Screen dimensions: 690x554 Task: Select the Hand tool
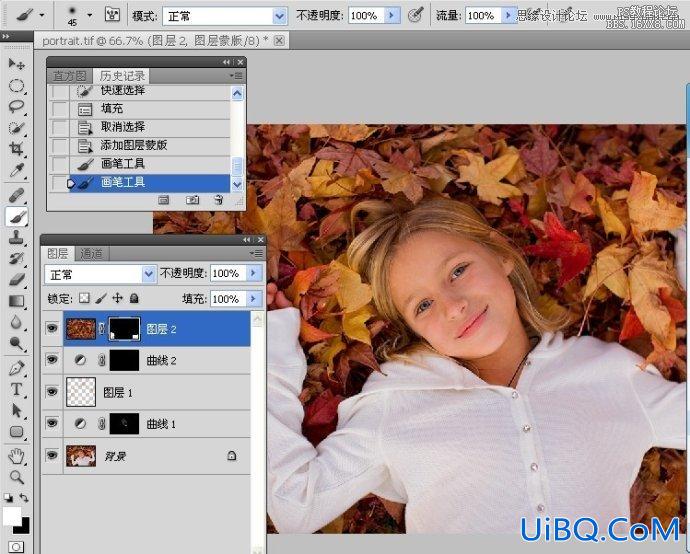tap(16, 456)
